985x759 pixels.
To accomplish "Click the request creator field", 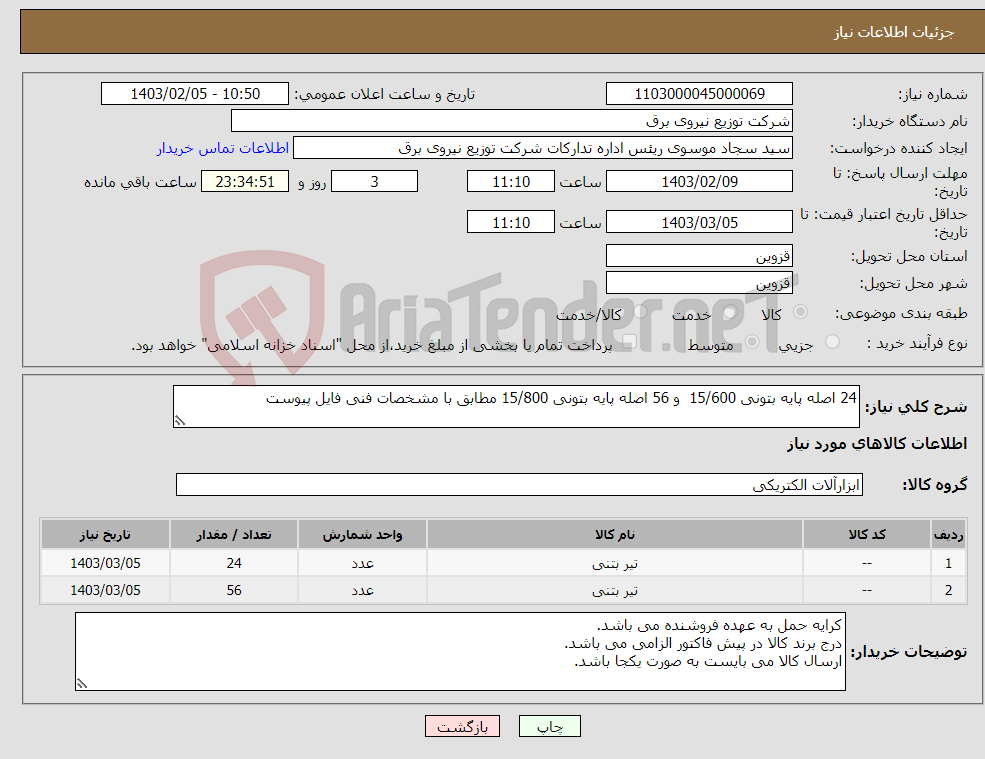I will (543, 148).
